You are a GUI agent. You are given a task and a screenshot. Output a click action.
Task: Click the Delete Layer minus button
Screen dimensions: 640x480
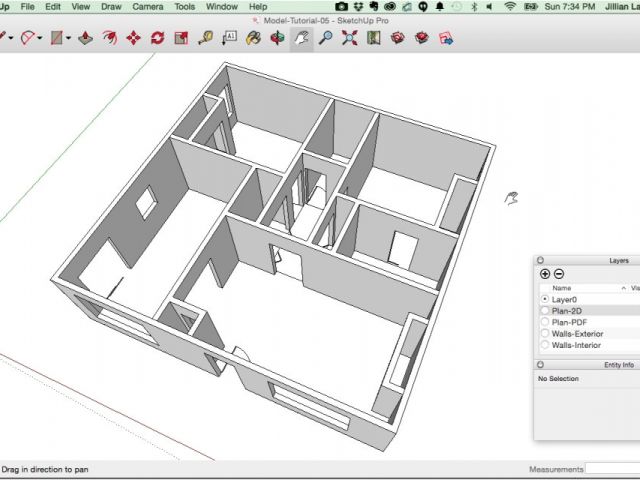pyautogui.click(x=559, y=274)
